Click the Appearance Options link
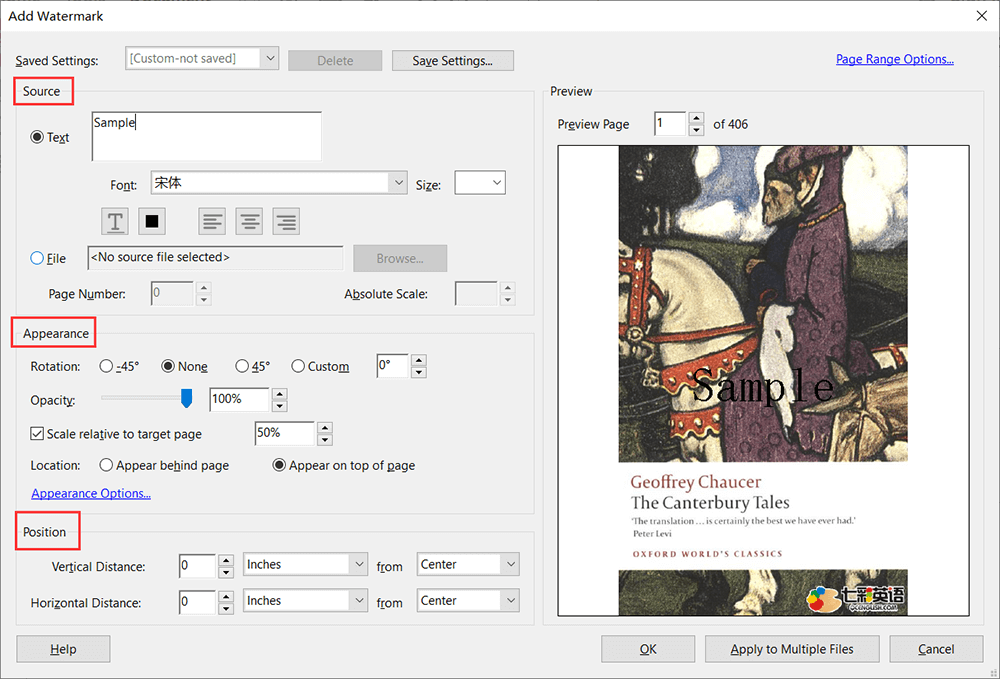 (x=91, y=493)
